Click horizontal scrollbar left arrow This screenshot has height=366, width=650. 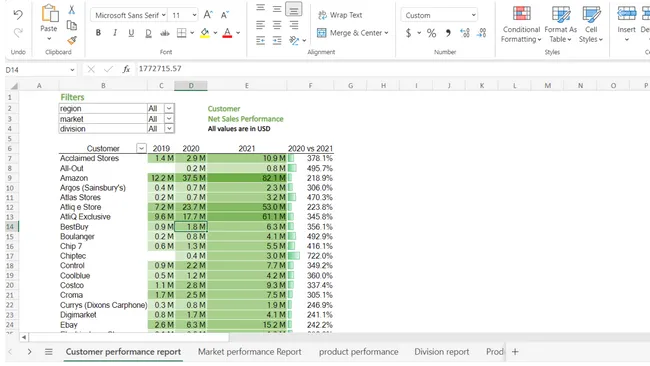click(x=24, y=337)
